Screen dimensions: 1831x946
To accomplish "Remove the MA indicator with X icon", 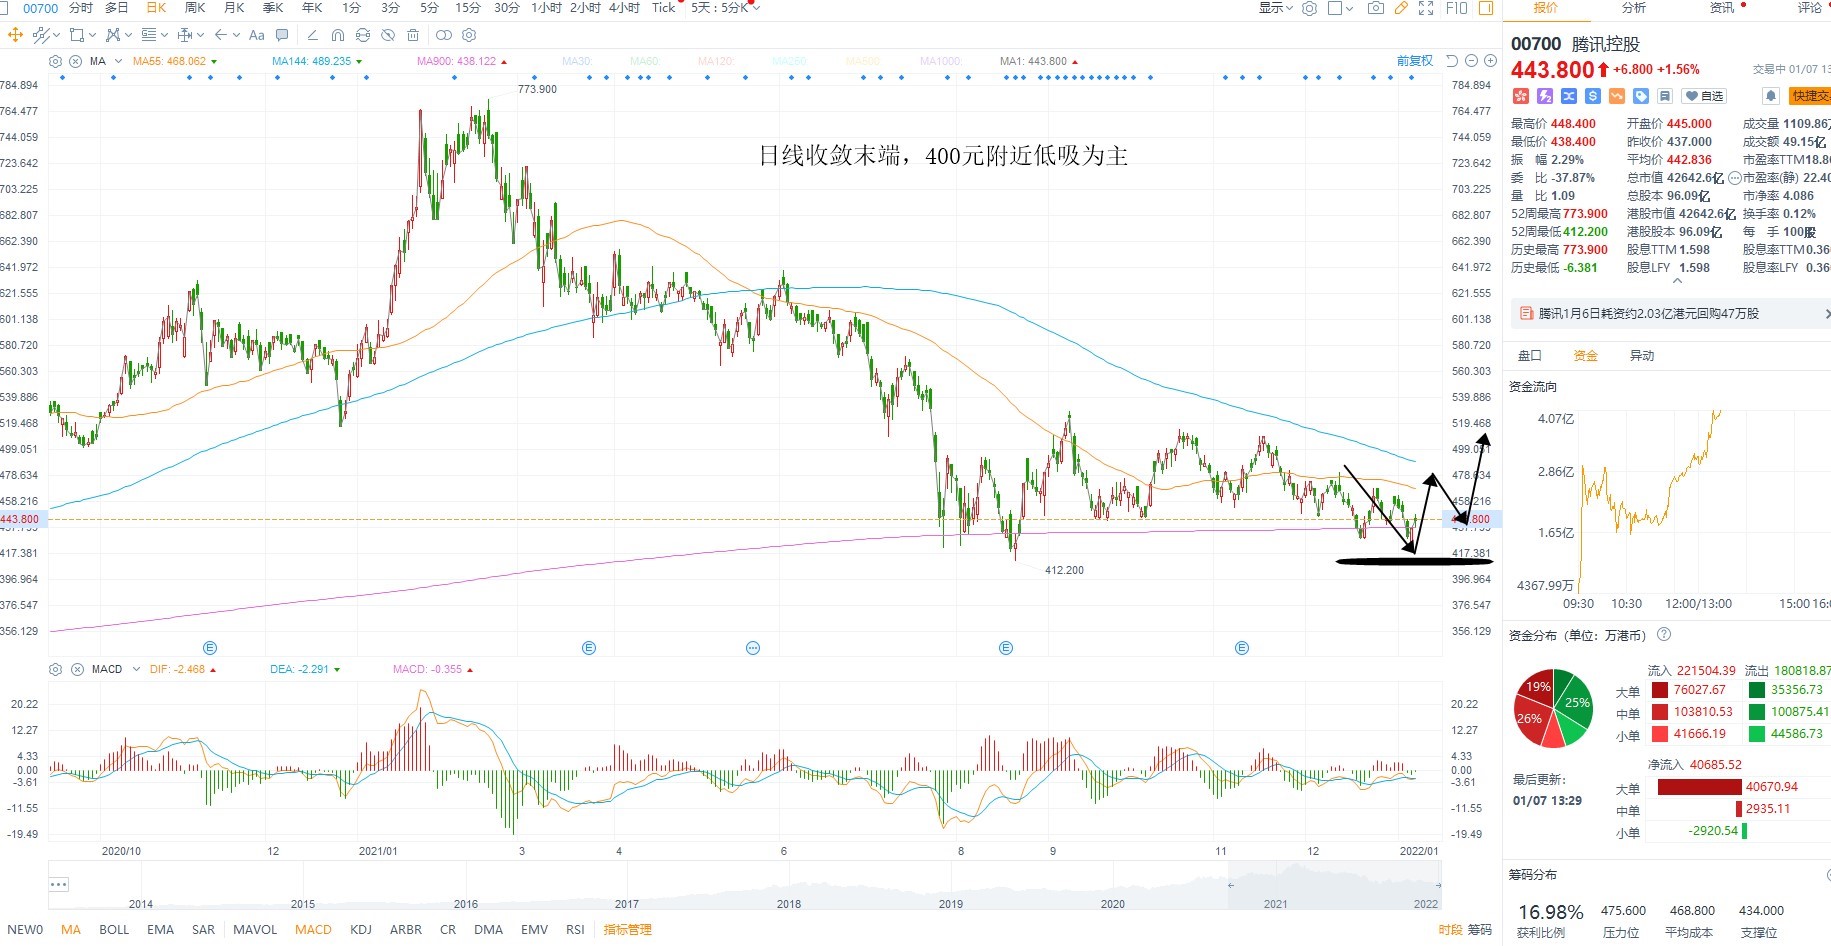I will click(75, 61).
